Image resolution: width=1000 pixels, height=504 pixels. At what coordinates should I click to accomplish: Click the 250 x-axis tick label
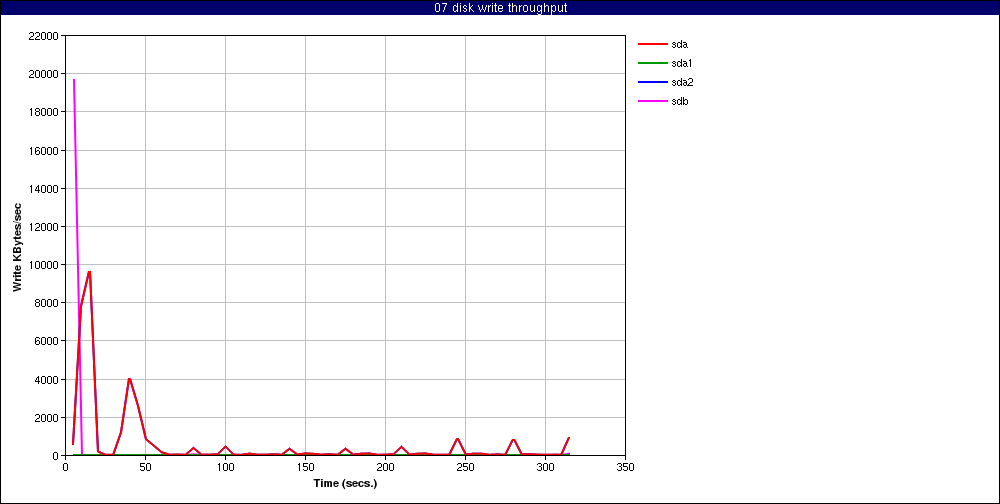click(466, 468)
